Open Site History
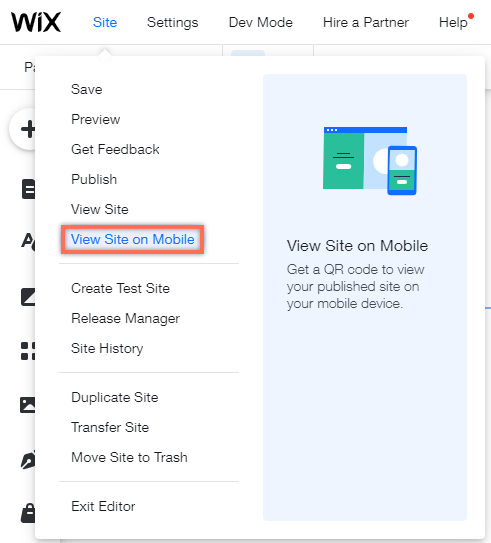Viewport: 491px width, 543px height. tap(107, 348)
